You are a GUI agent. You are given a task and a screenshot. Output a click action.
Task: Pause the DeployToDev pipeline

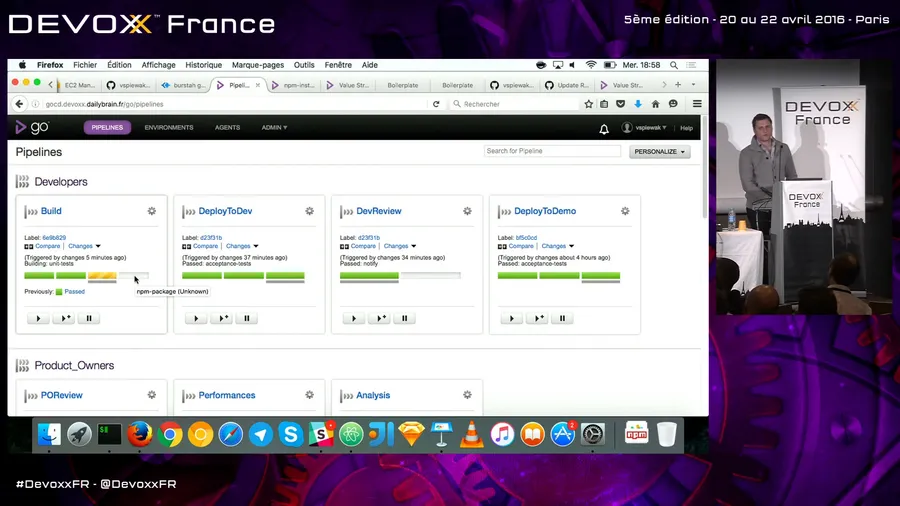(247, 318)
